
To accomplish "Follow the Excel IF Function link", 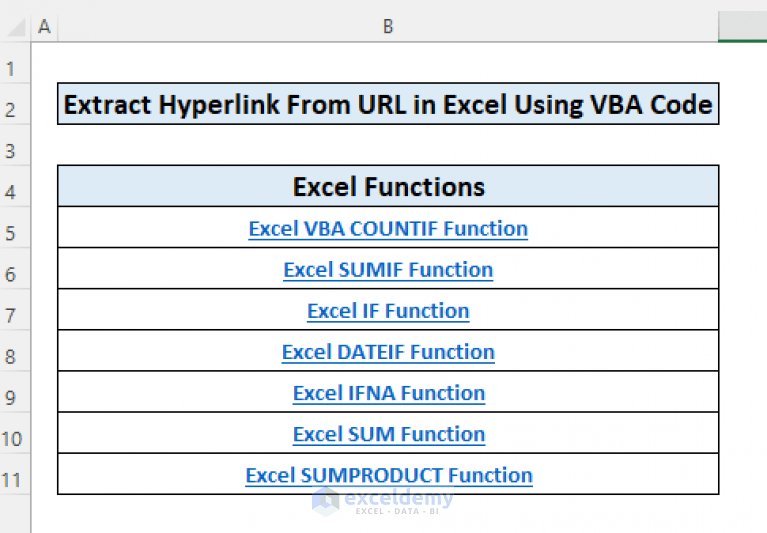I will coord(388,311).
